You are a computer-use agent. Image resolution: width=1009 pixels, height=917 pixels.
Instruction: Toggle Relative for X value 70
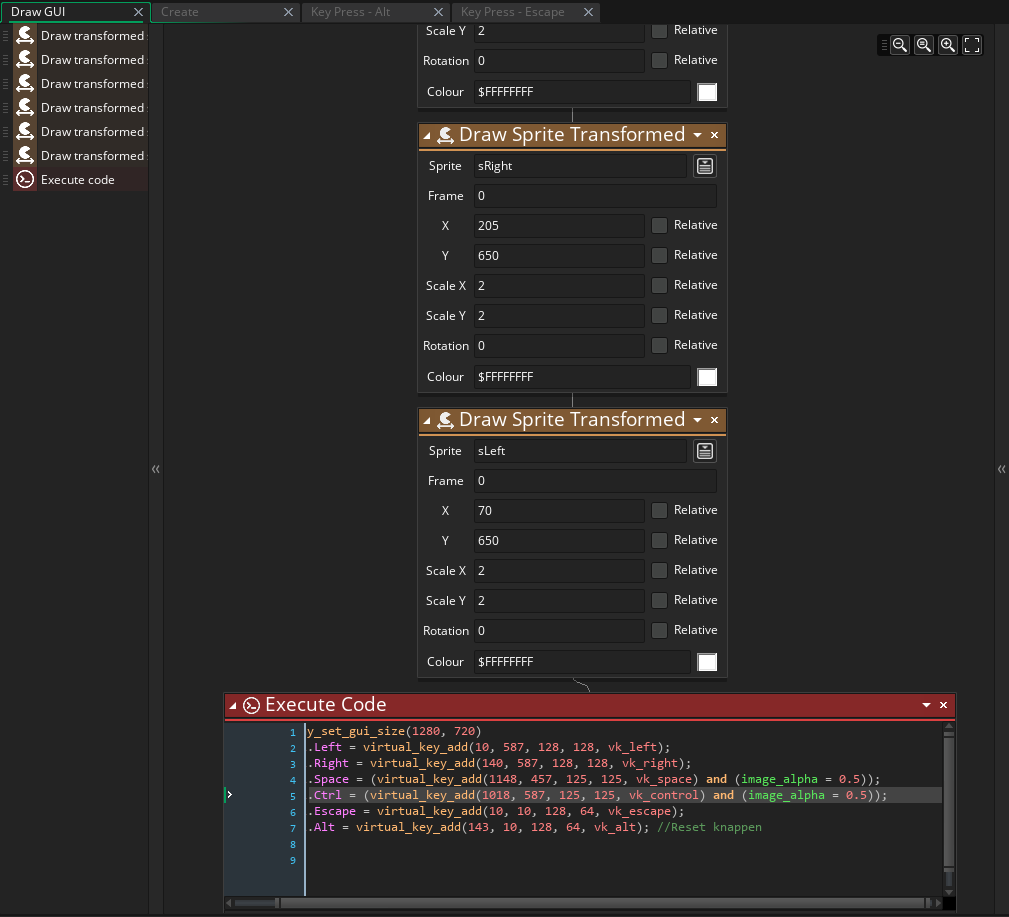point(659,510)
